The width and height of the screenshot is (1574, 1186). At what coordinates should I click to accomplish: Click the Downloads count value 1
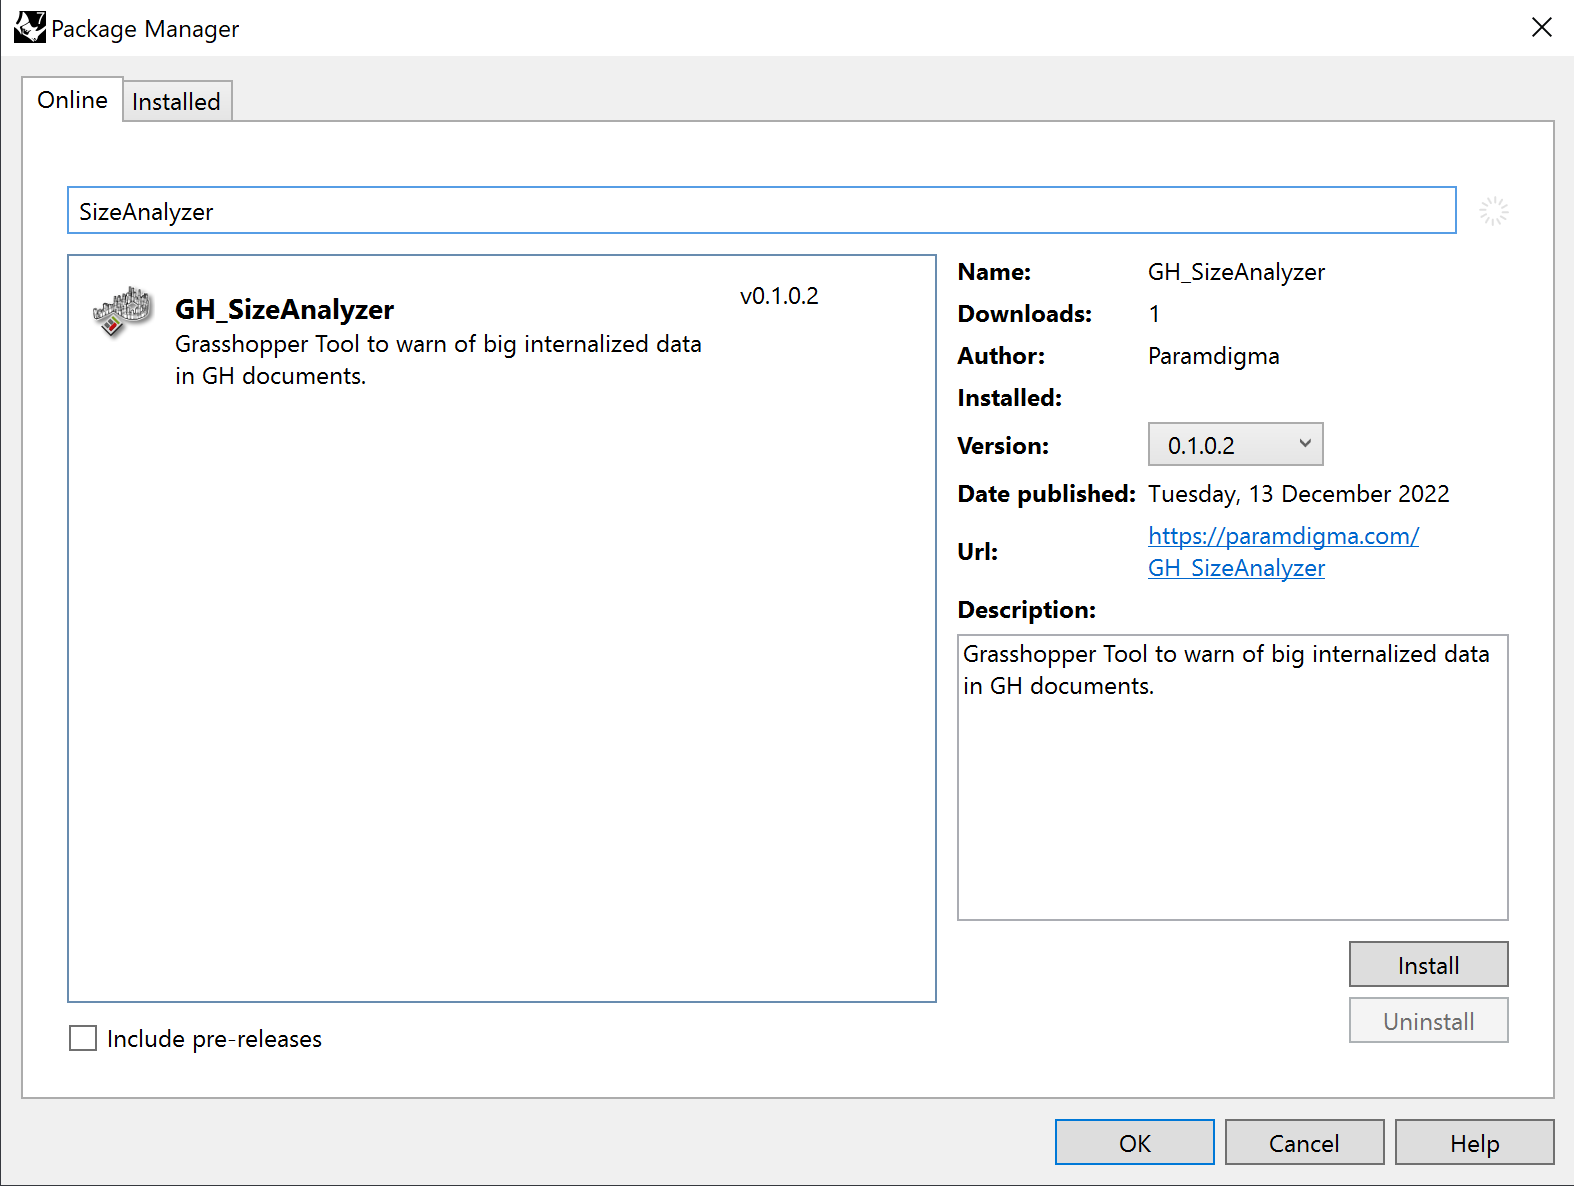1154,314
